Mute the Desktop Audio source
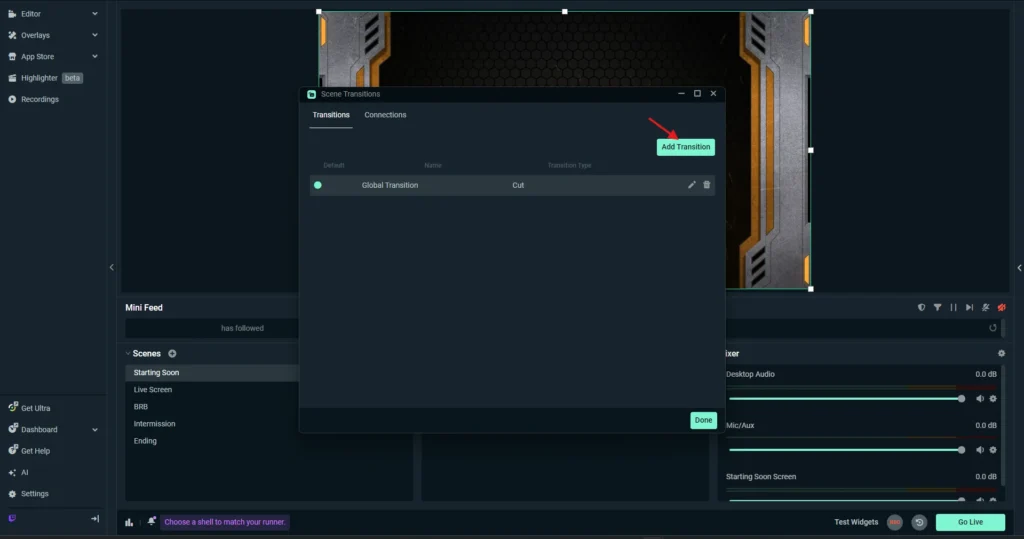The width and height of the screenshot is (1024, 539). (980, 399)
